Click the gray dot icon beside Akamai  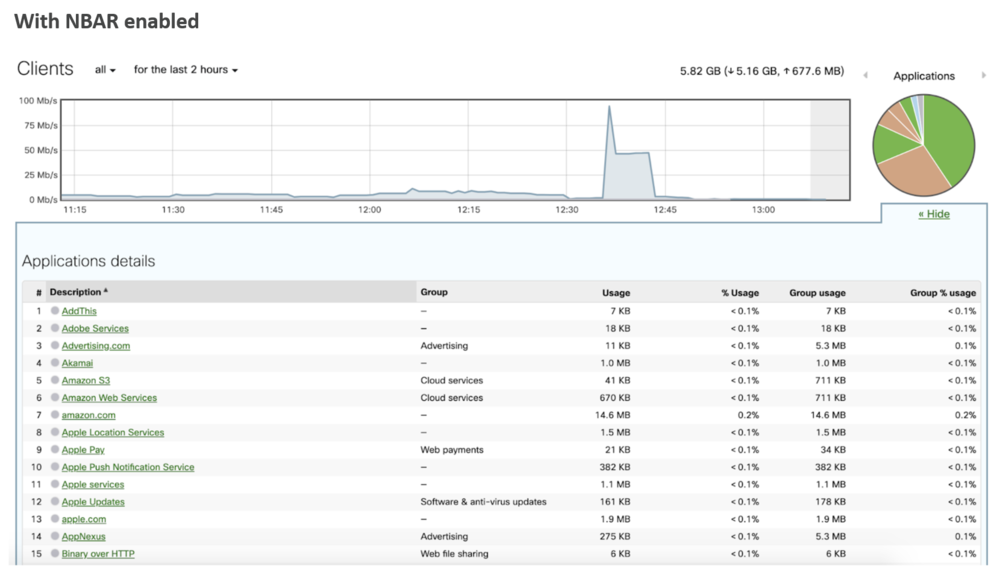pos(54,363)
